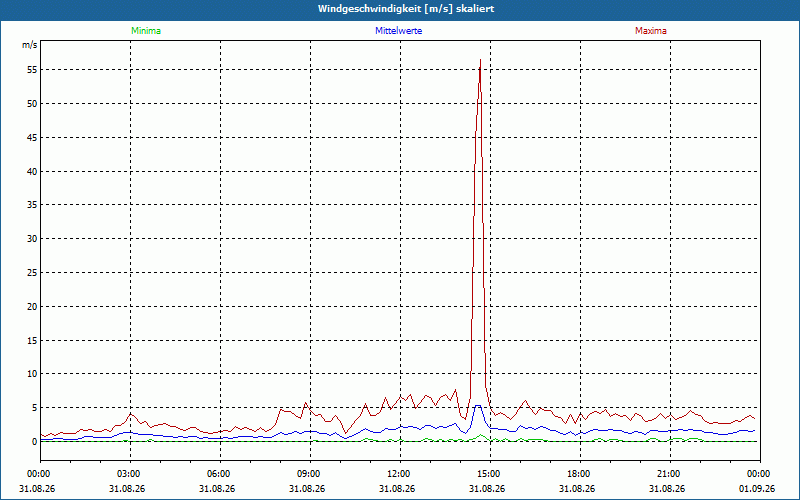Image resolution: width=800 pixels, height=500 pixels.
Task: Click the m/s unit label on y-axis
Action: tap(30, 45)
